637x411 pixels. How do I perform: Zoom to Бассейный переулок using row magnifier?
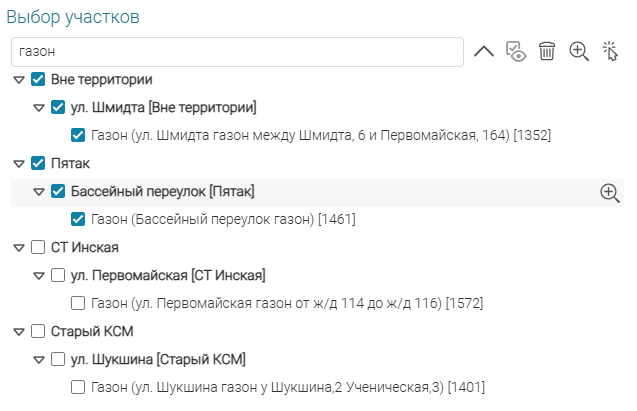click(609, 193)
